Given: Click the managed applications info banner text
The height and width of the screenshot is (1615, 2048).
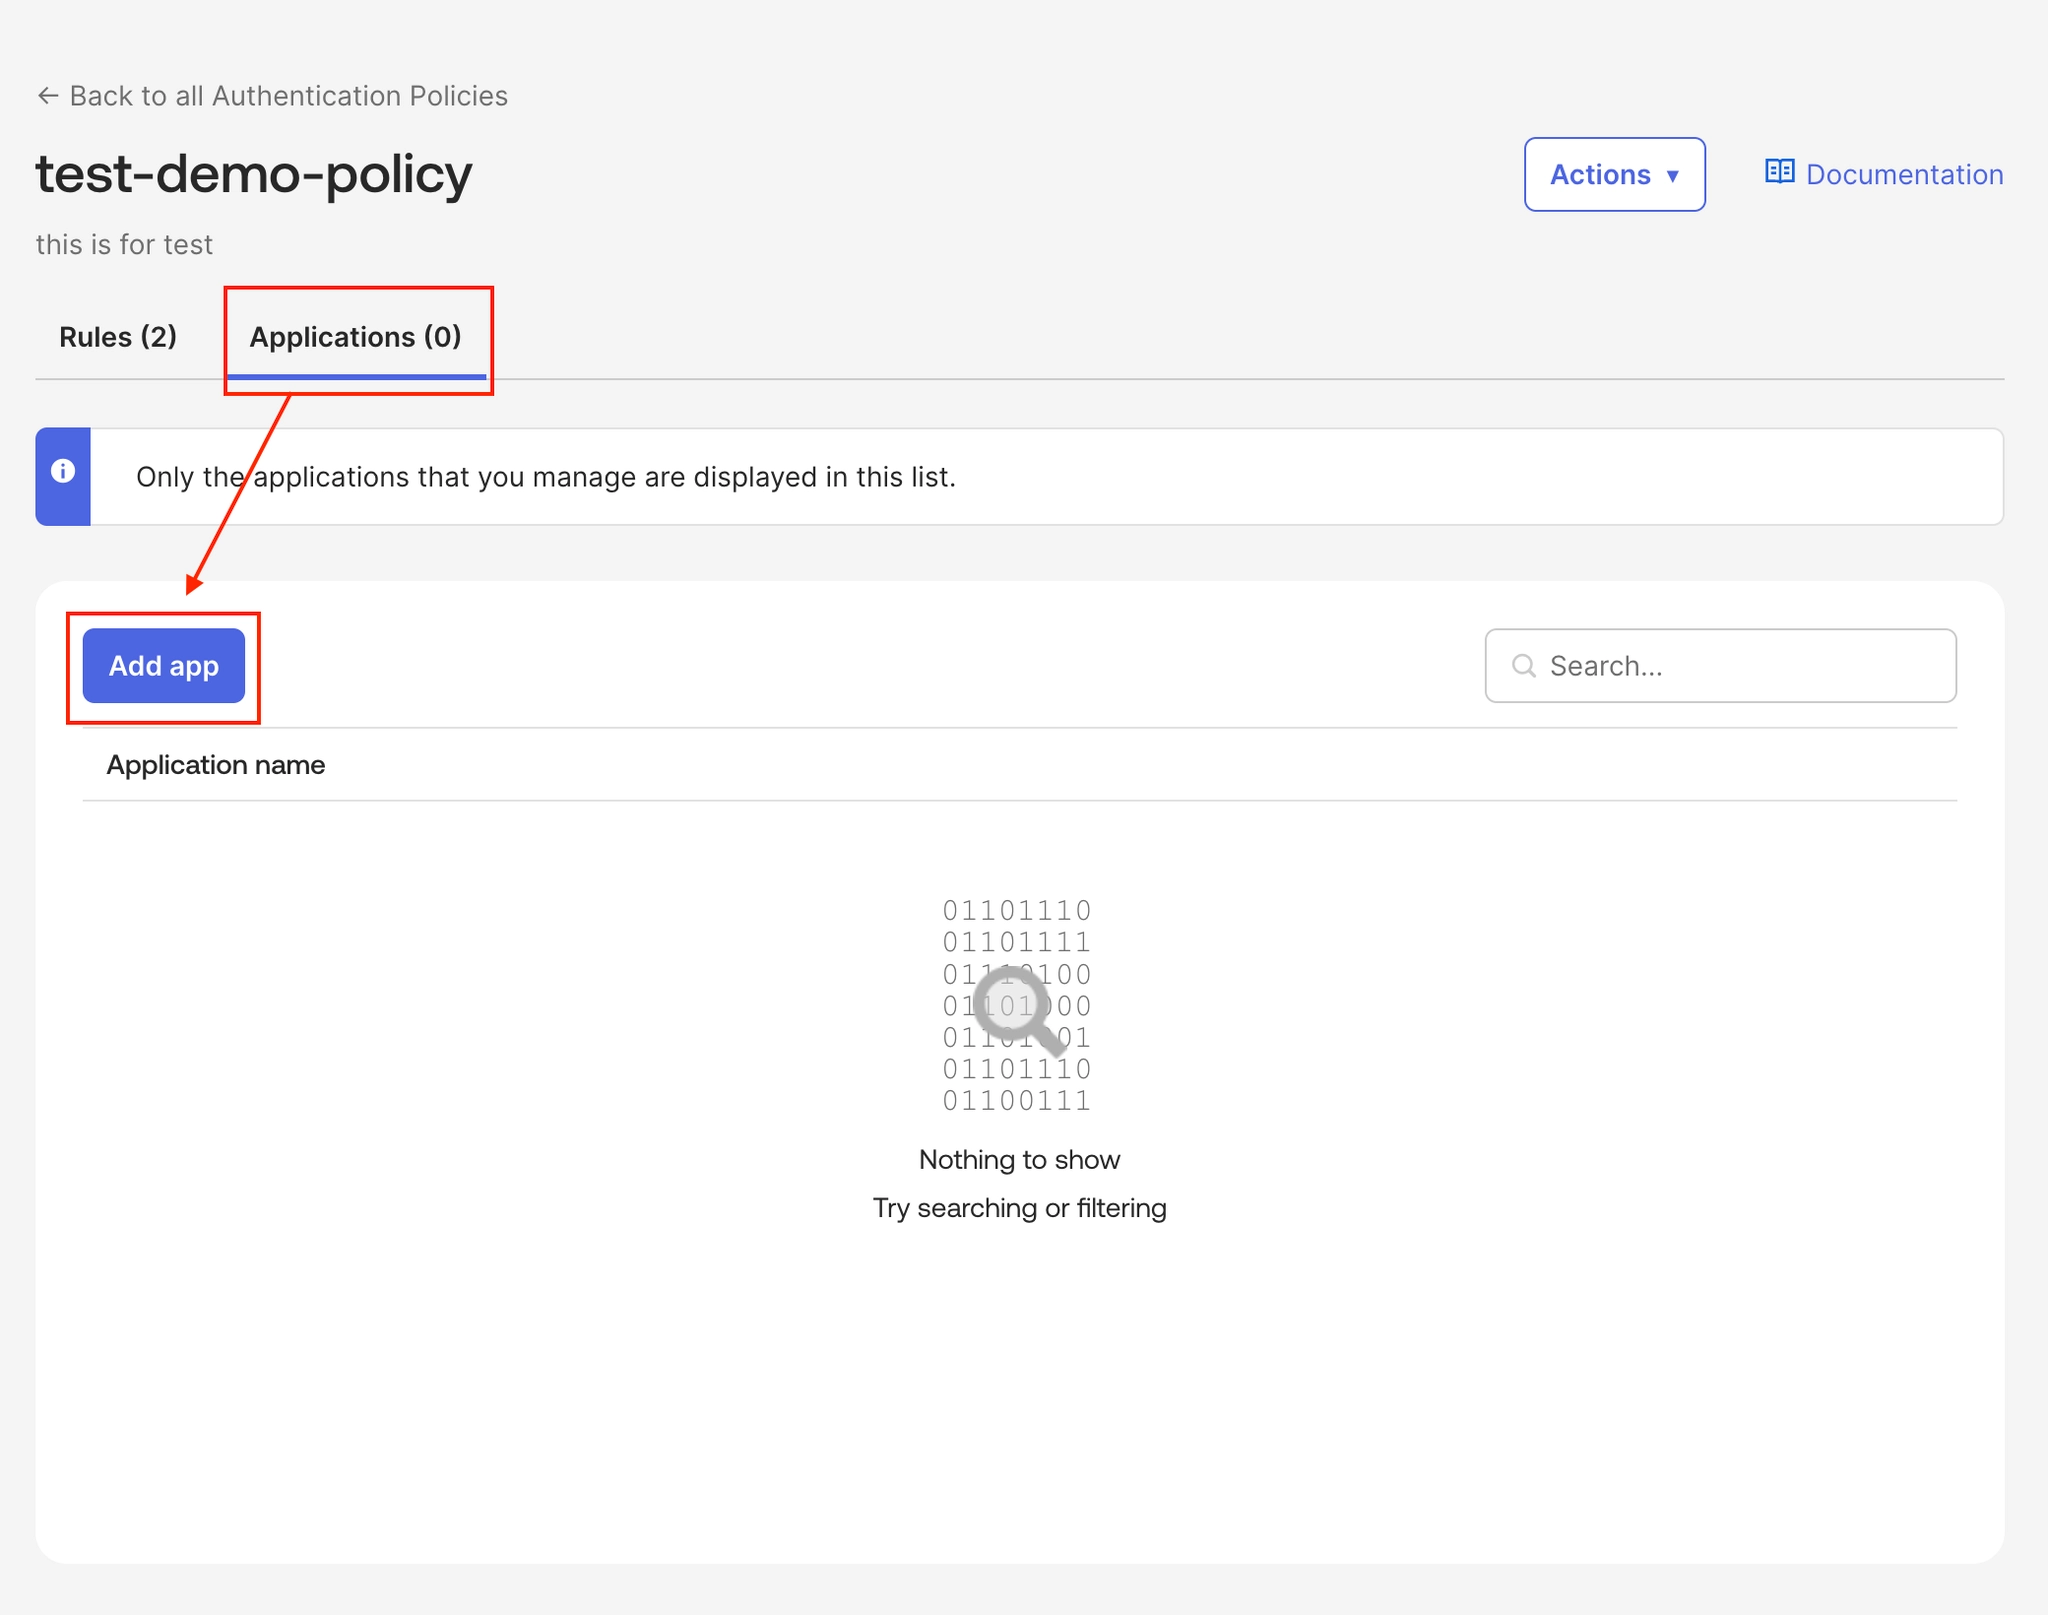Looking at the screenshot, I should [546, 477].
